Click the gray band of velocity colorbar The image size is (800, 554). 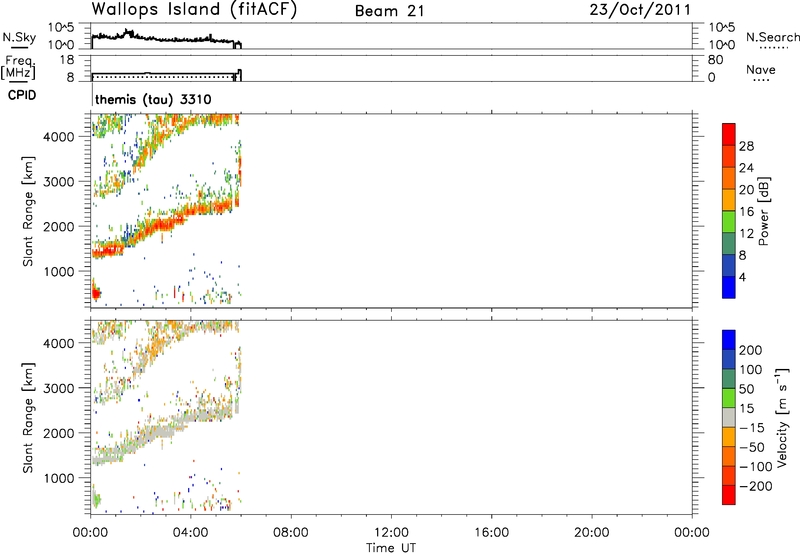(x=729, y=417)
